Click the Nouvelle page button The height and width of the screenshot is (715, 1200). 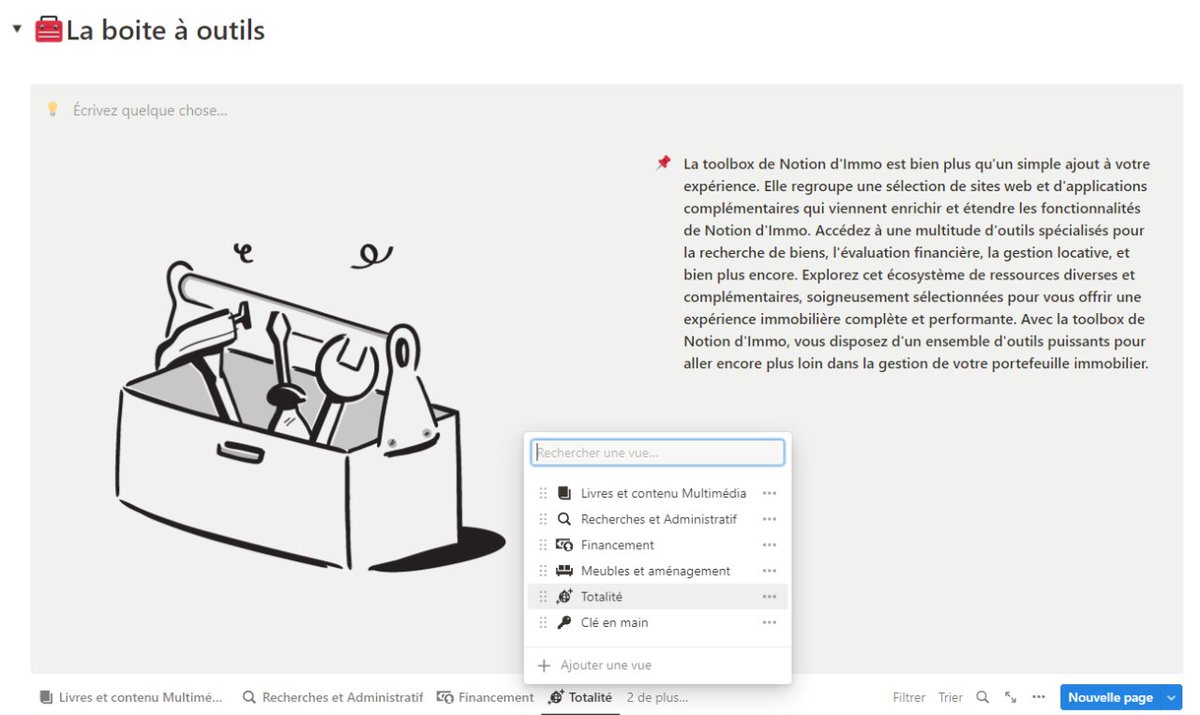pos(1110,698)
